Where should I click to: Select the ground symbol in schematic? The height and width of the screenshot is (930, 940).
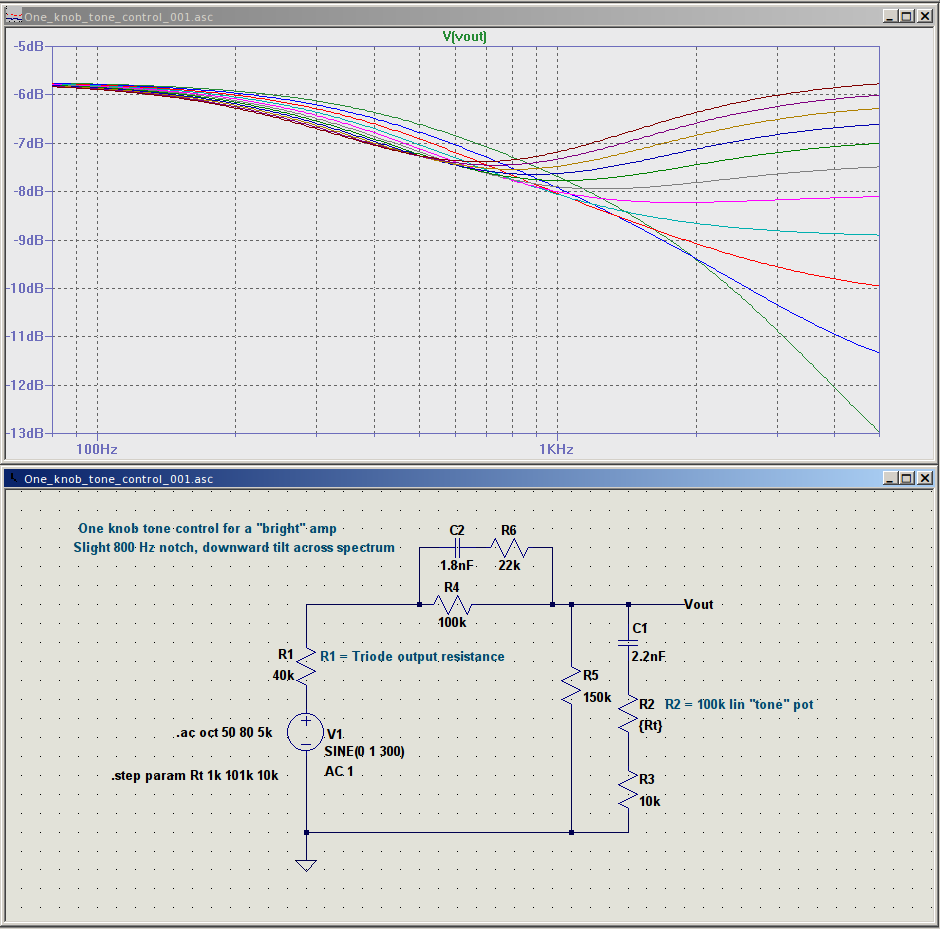(x=306, y=865)
